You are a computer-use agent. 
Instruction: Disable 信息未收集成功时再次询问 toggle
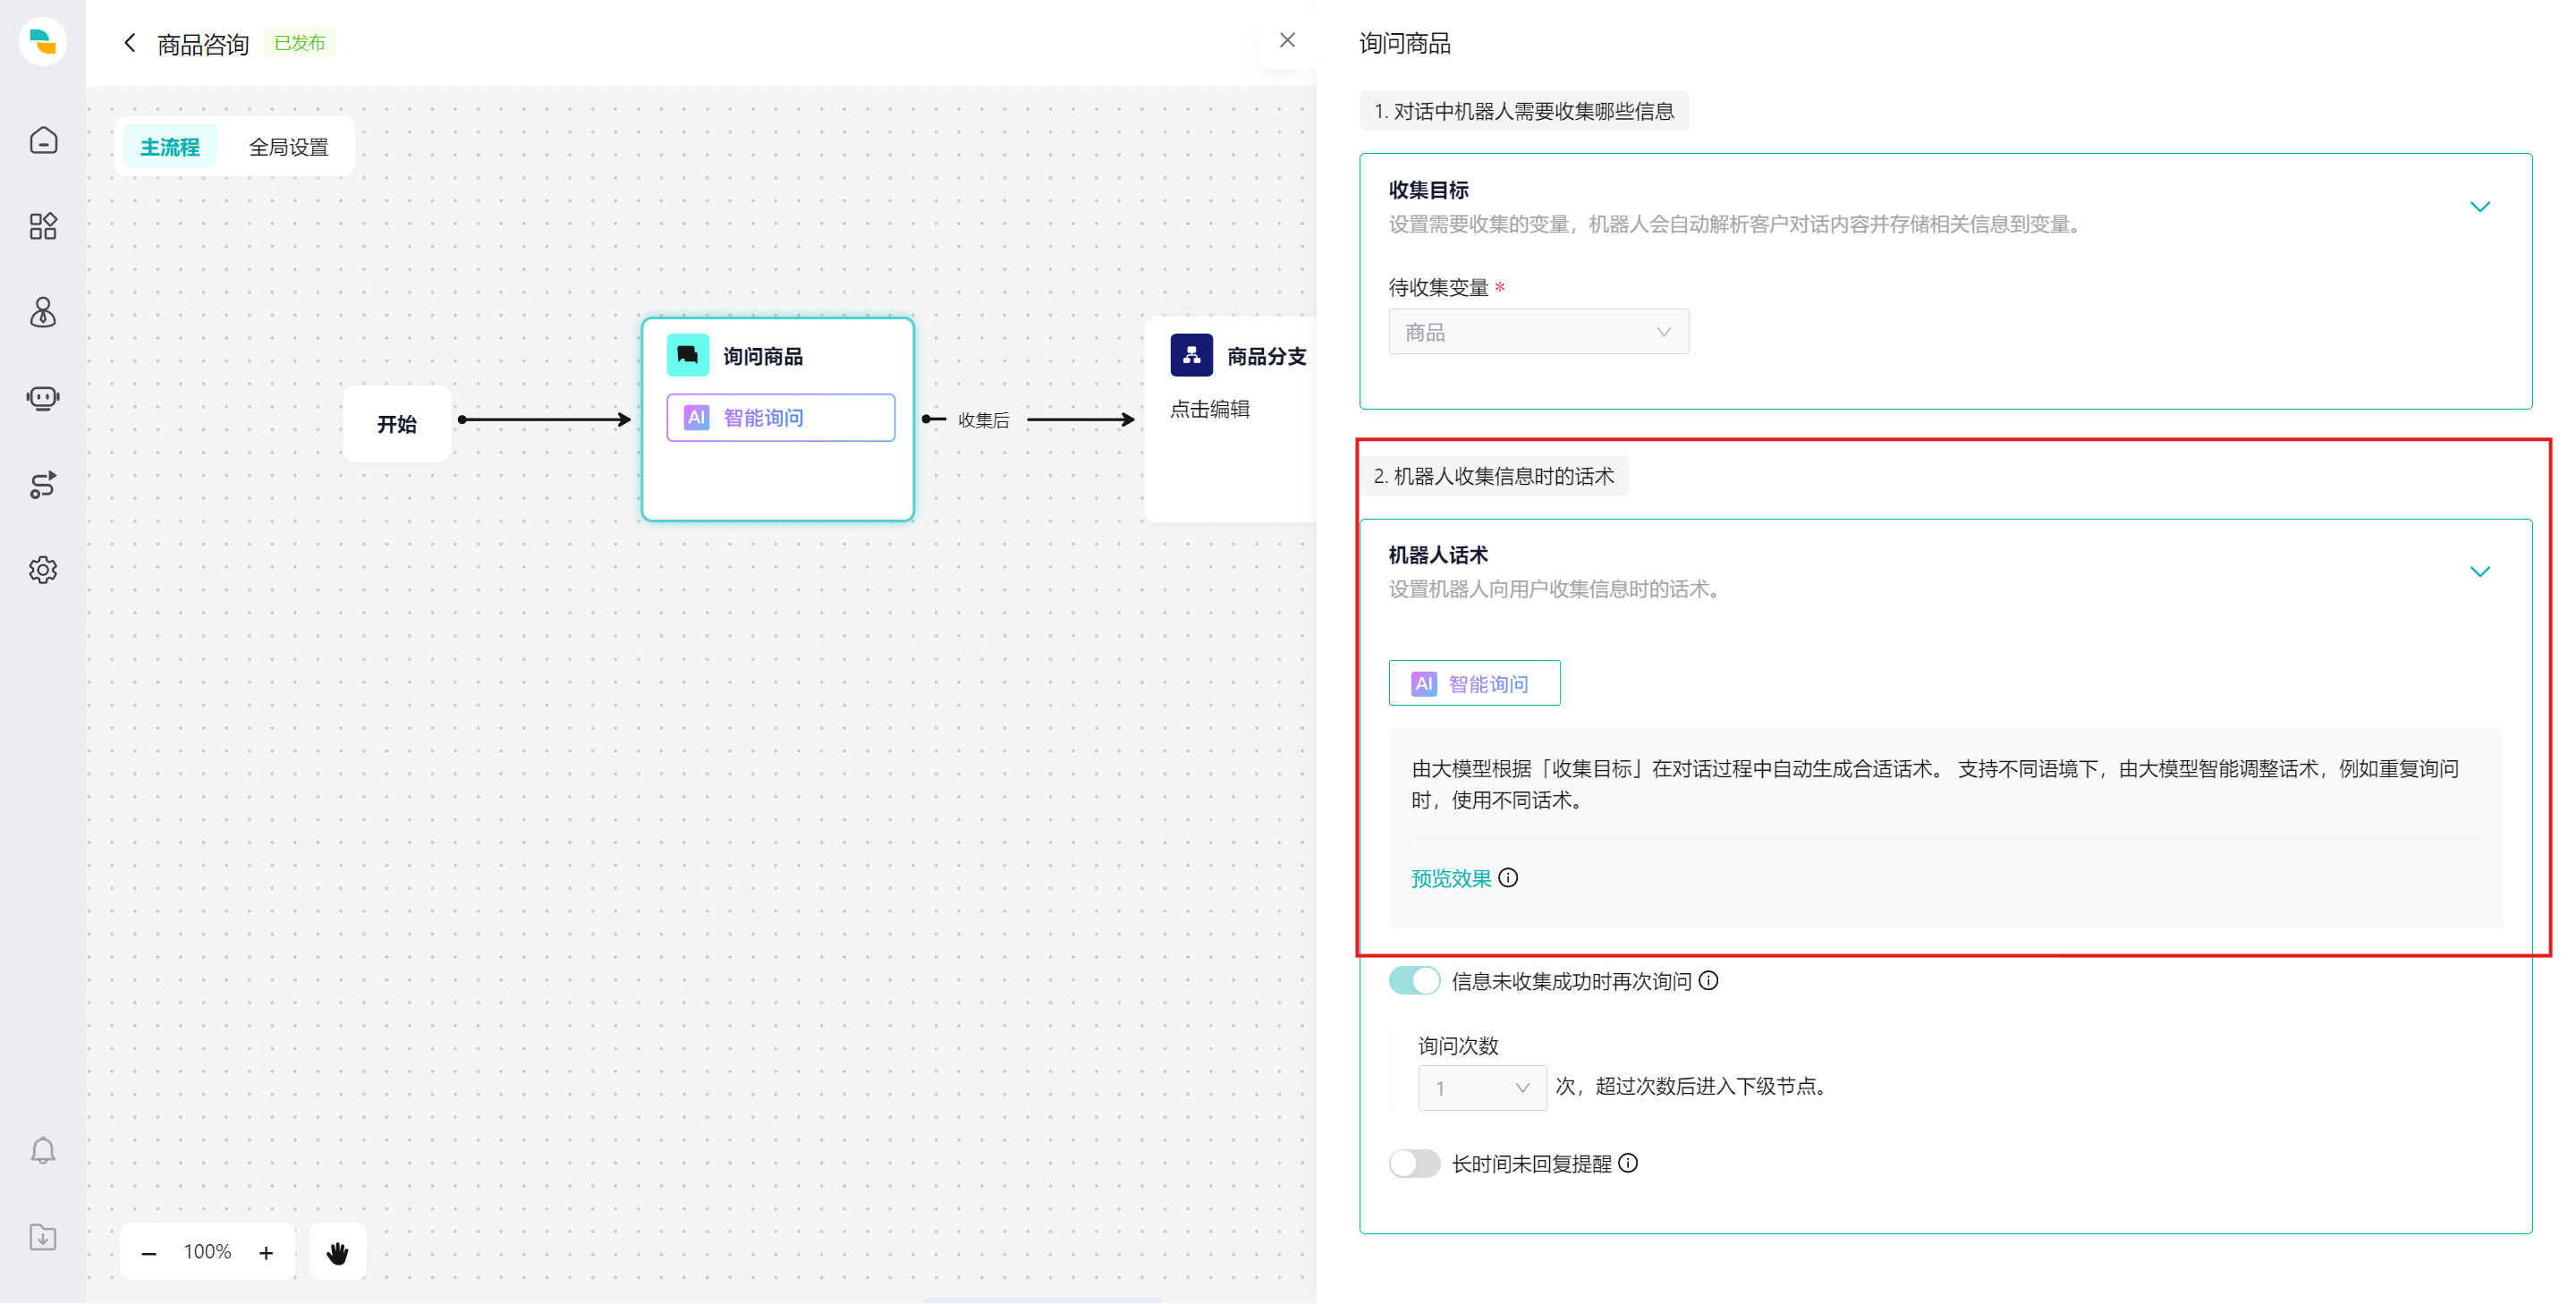[1414, 981]
